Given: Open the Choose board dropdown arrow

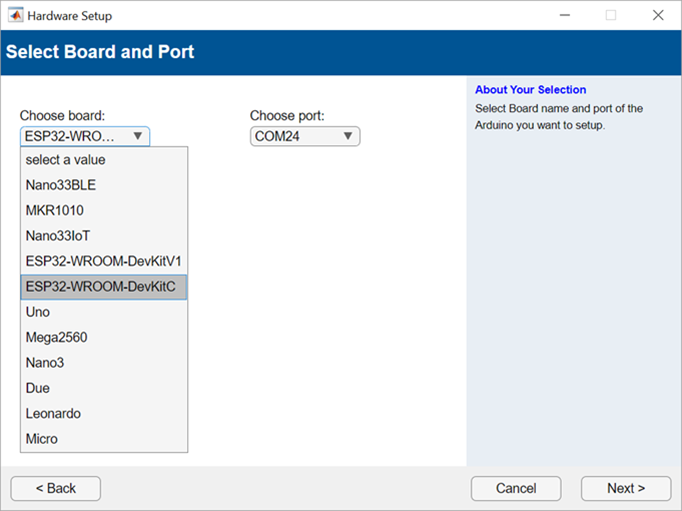Looking at the screenshot, I should click(x=137, y=136).
